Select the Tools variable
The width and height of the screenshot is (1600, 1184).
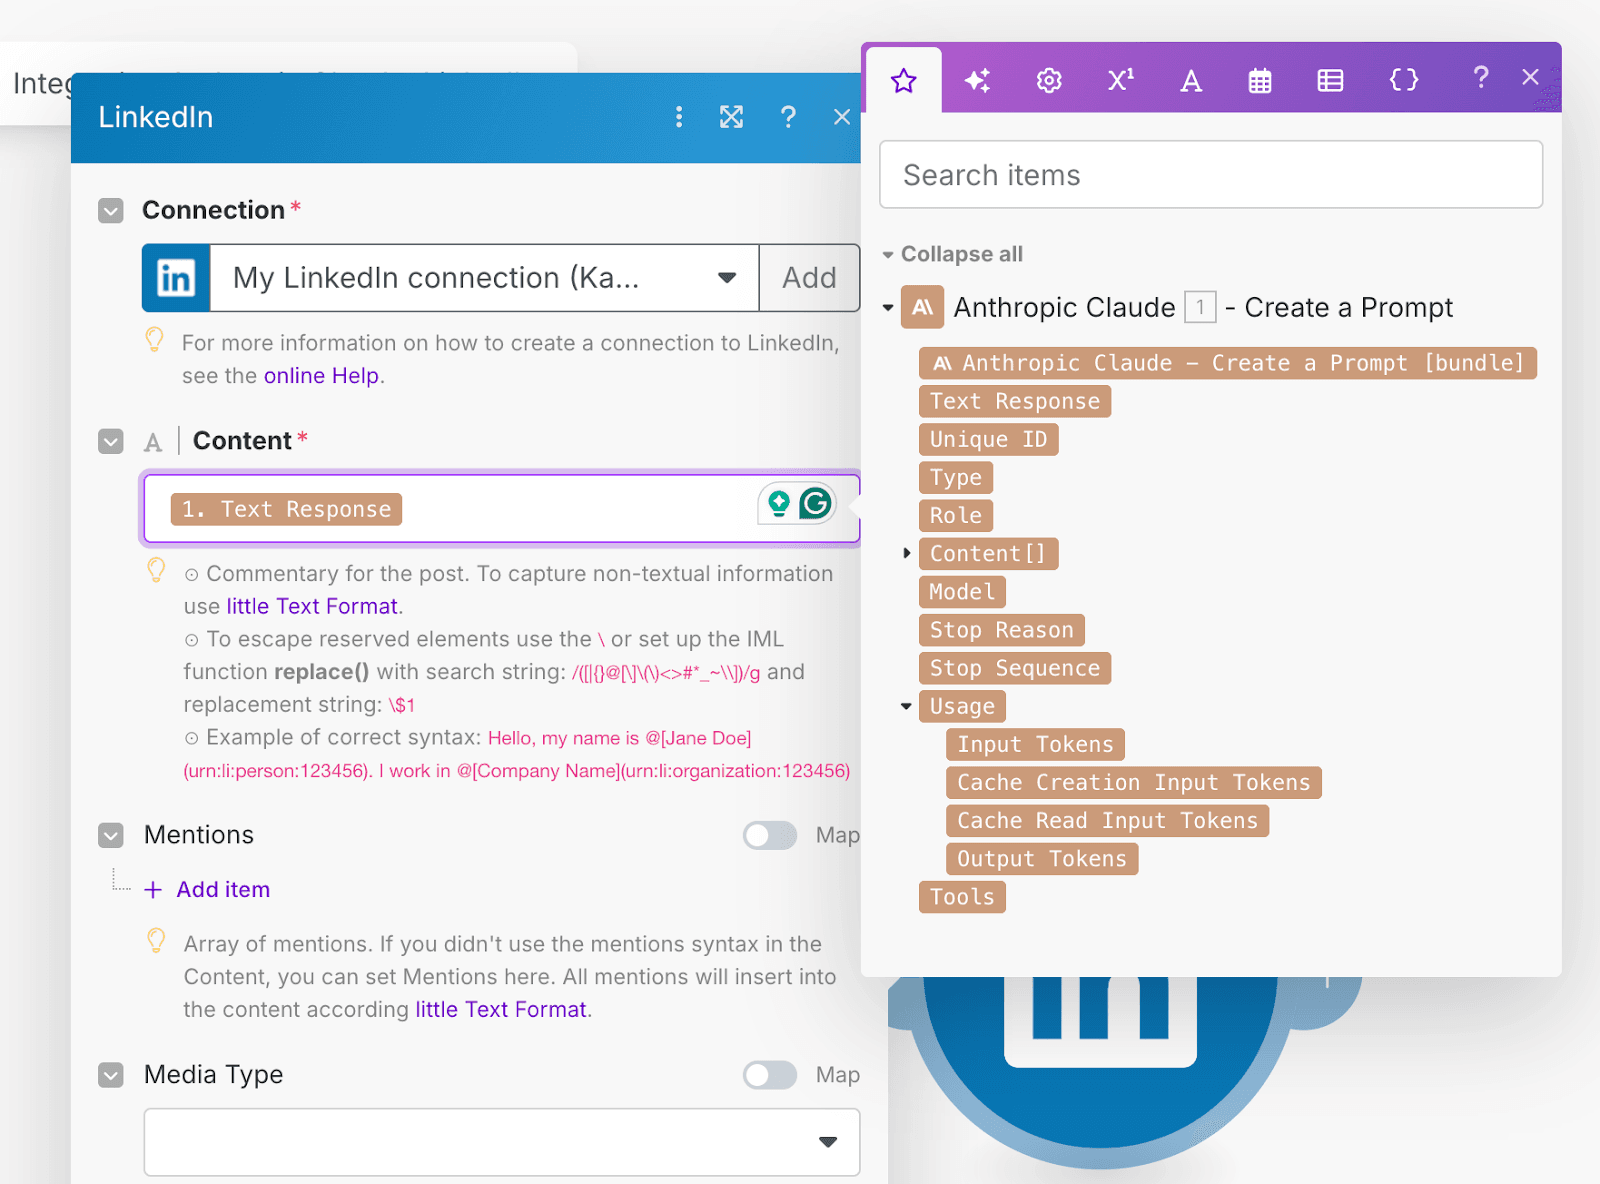click(x=962, y=896)
